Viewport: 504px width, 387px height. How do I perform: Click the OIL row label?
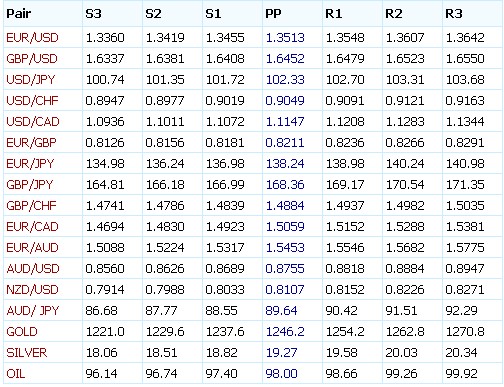coord(16,374)
